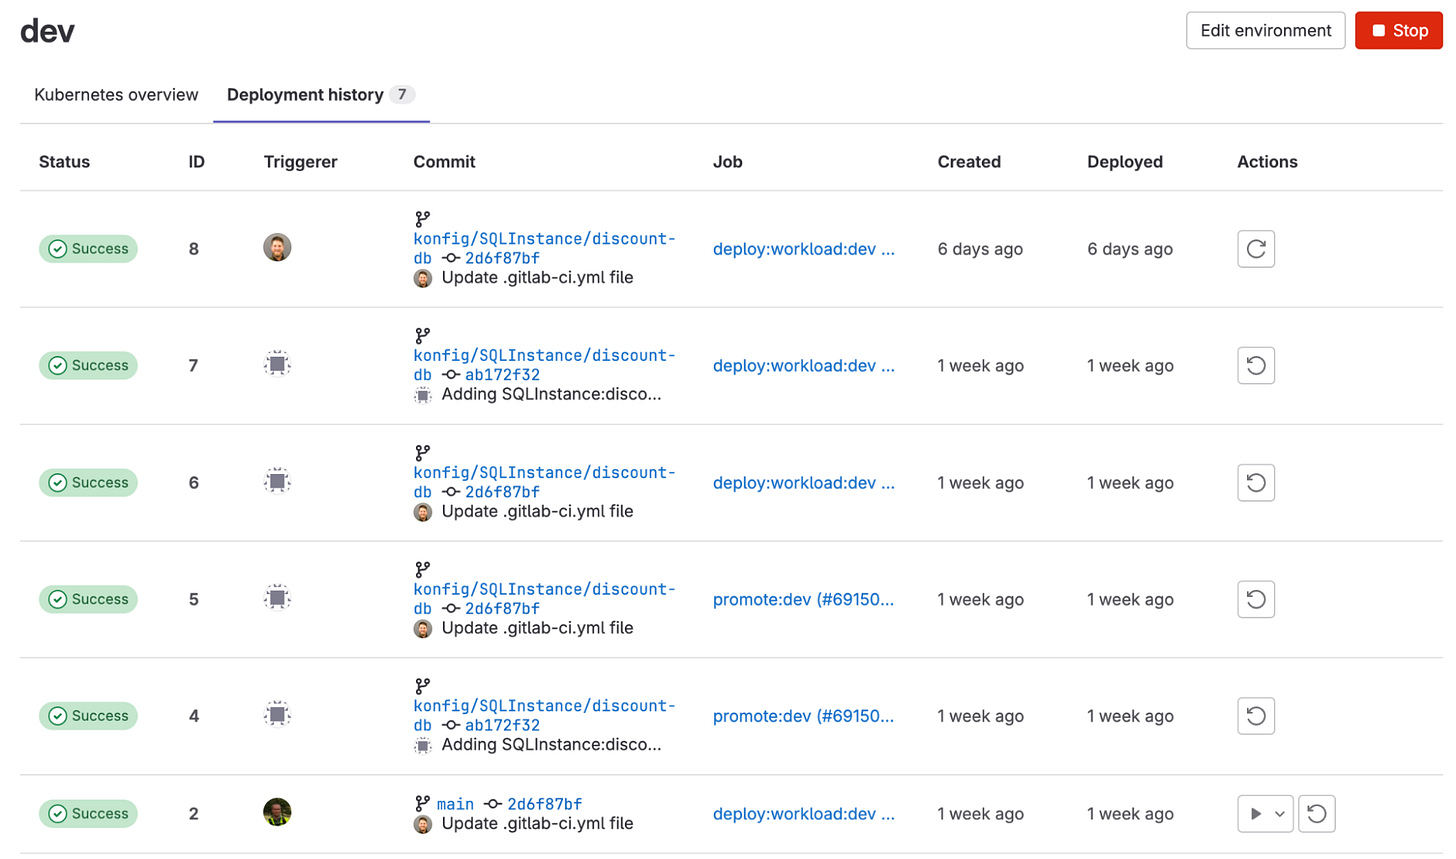Open the main branch link in deployment 2
Viewport: 1456px width, 859px height.
coord(455,804)
